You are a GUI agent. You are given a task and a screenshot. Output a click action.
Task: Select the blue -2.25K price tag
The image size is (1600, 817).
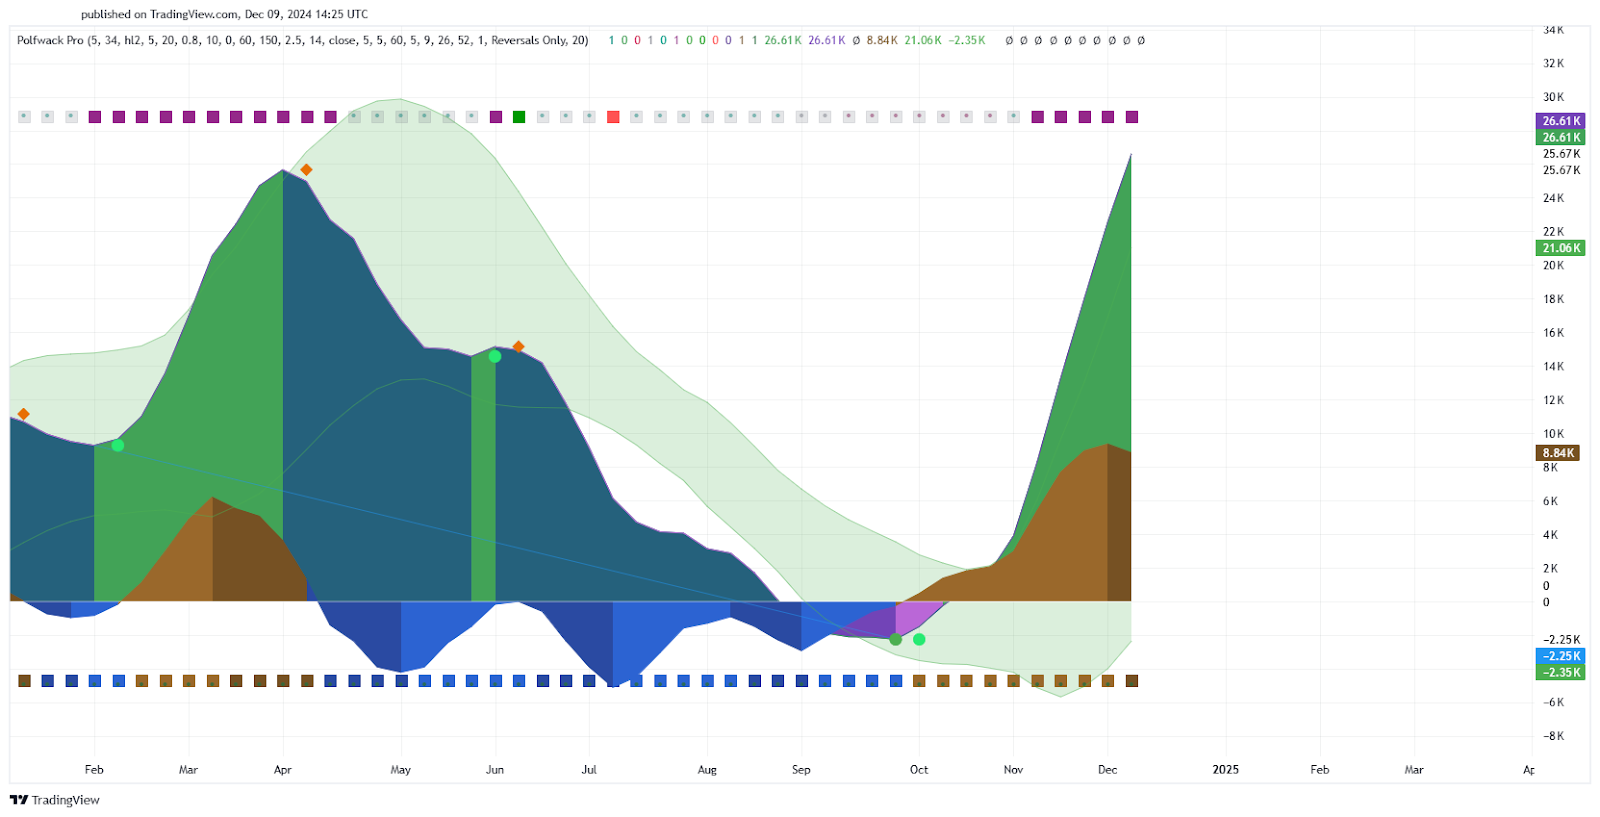point(1561,656)
